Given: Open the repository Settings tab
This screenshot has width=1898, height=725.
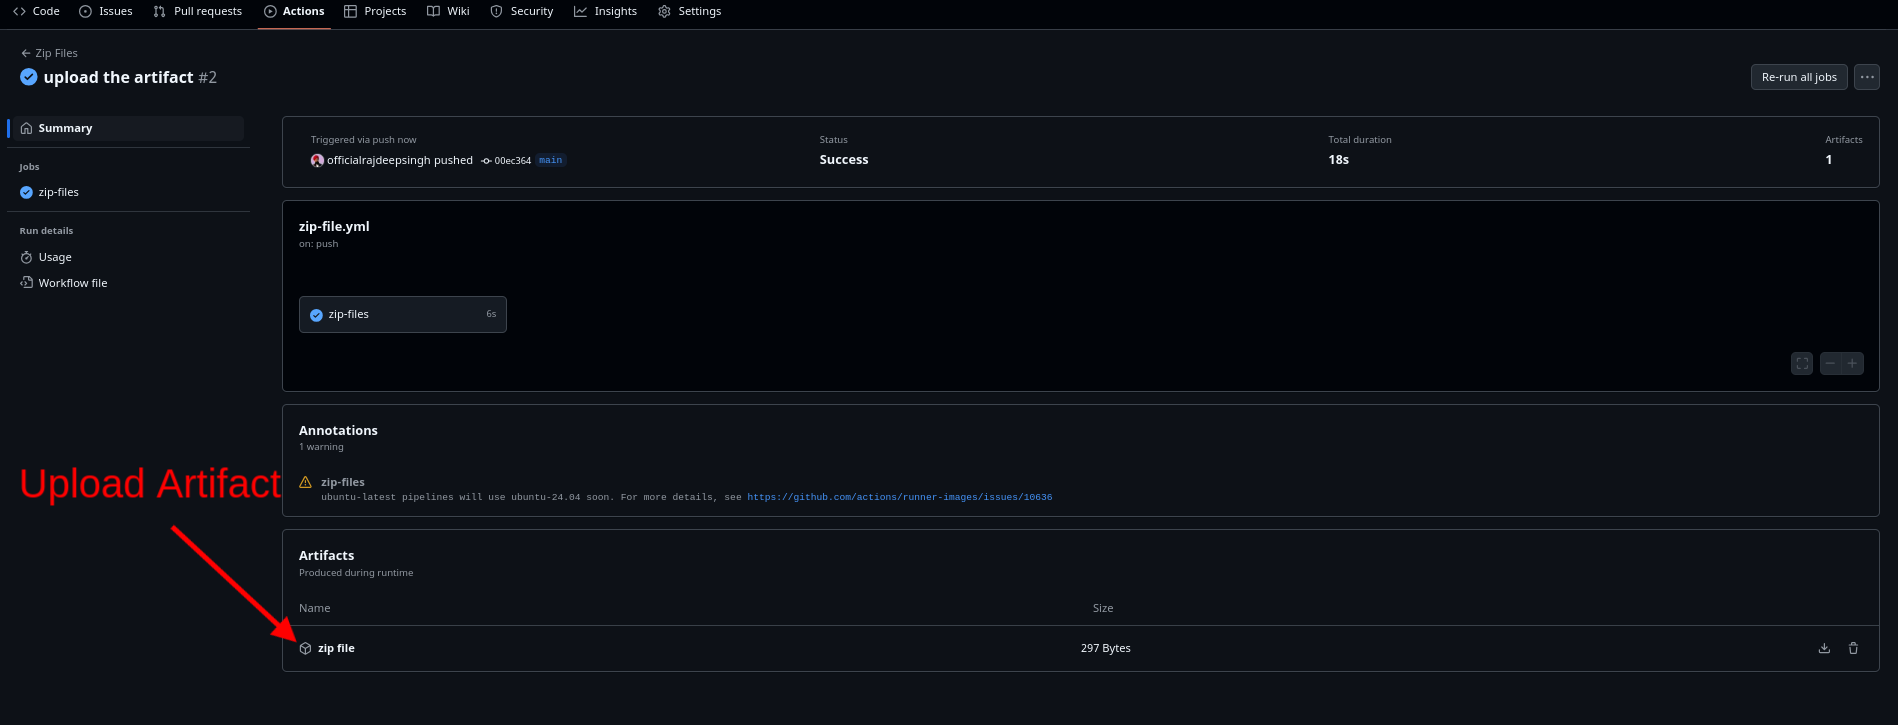Looking at the screenshot, I should [x=690, y=11].
